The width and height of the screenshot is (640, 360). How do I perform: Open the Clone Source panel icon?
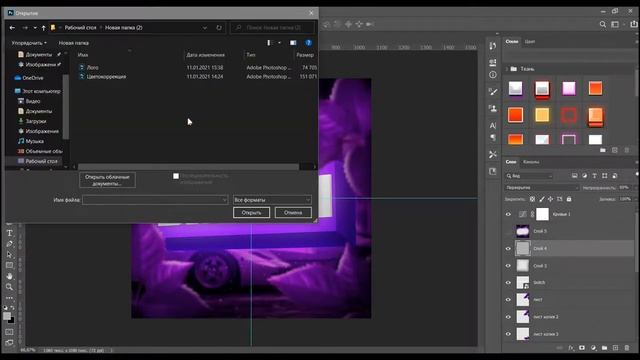point(493,108)
